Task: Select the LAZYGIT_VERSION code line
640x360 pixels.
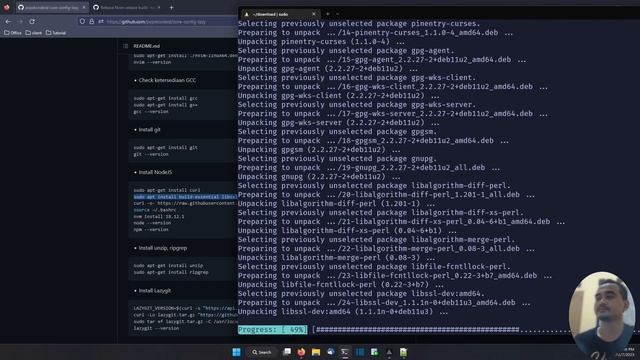Action: click(x=185, y=308)
